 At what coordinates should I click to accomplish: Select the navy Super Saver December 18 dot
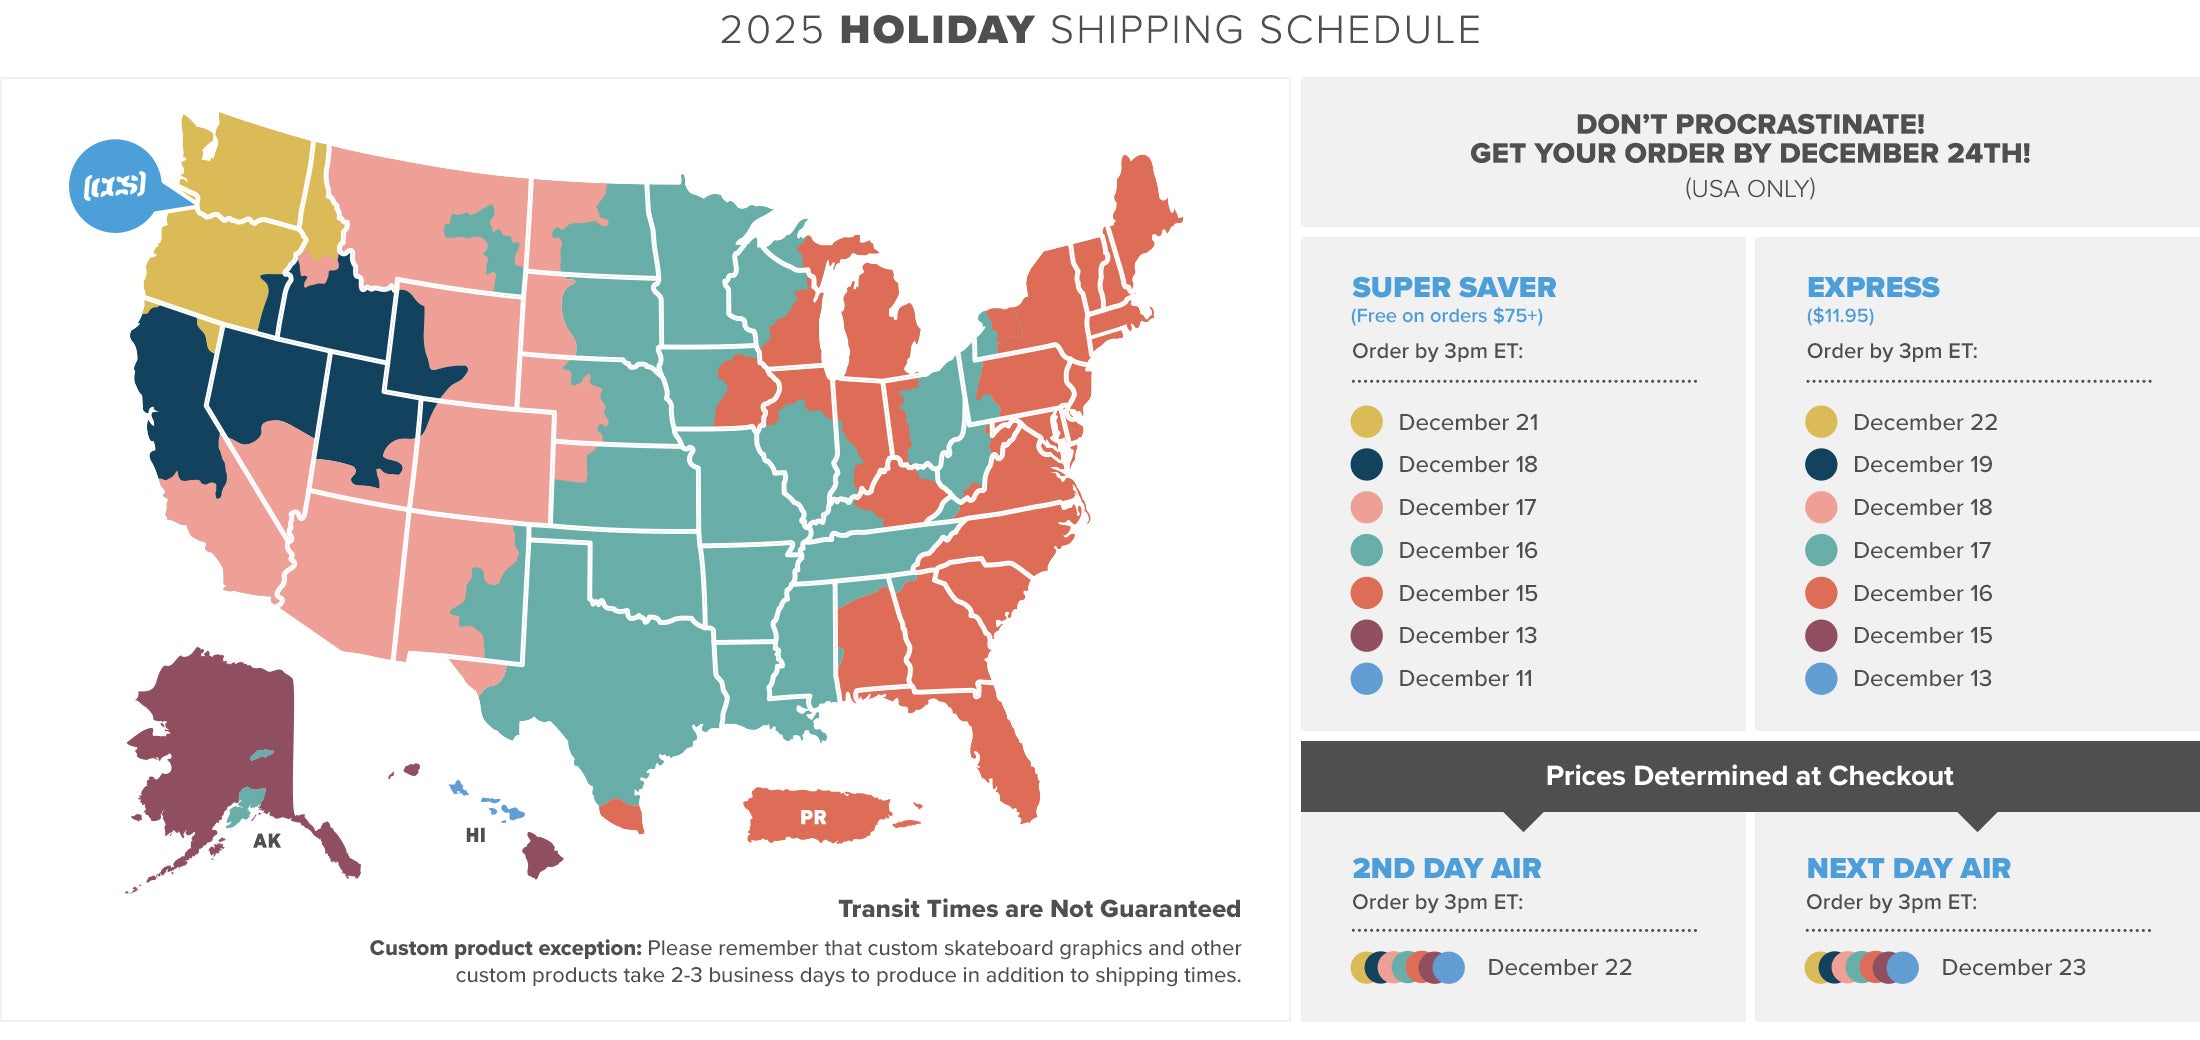pos(1366,464)
